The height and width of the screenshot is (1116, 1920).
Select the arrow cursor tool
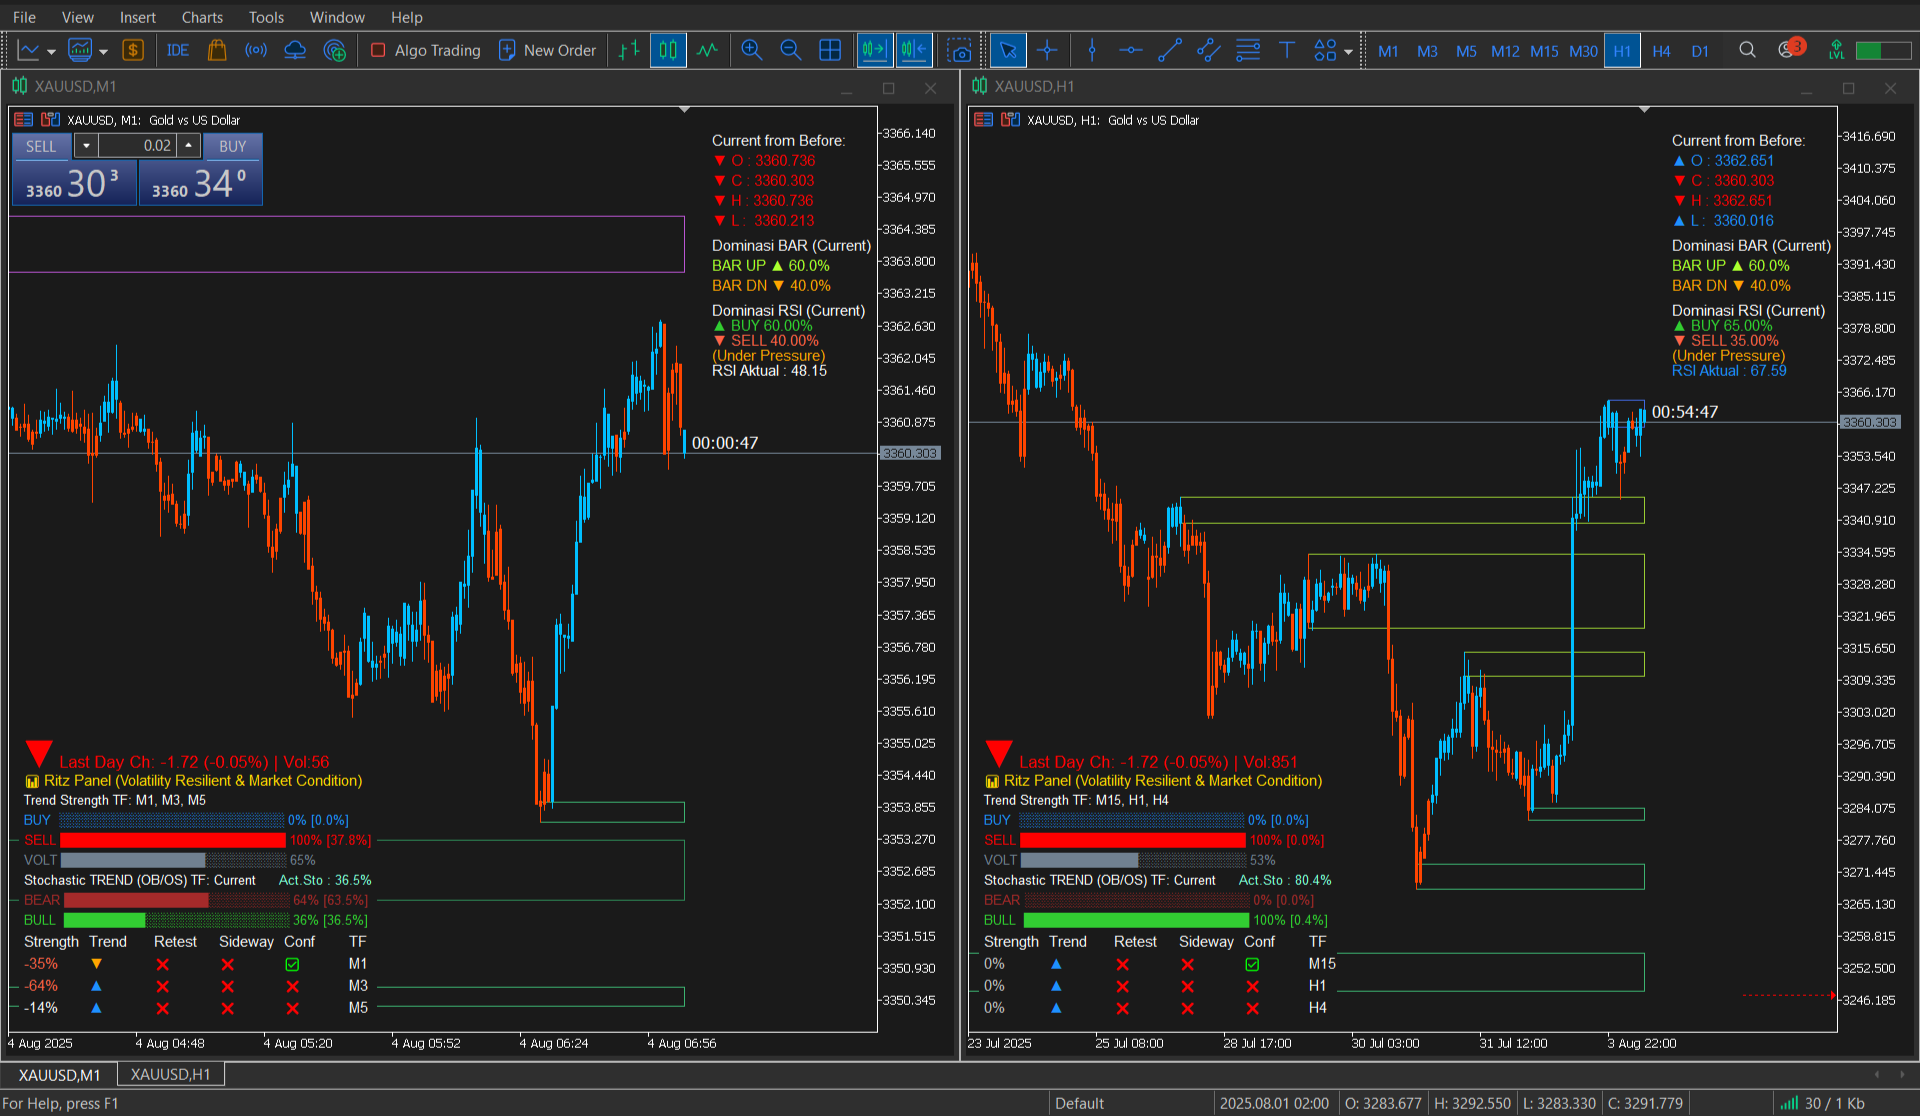click(1008, 50)
